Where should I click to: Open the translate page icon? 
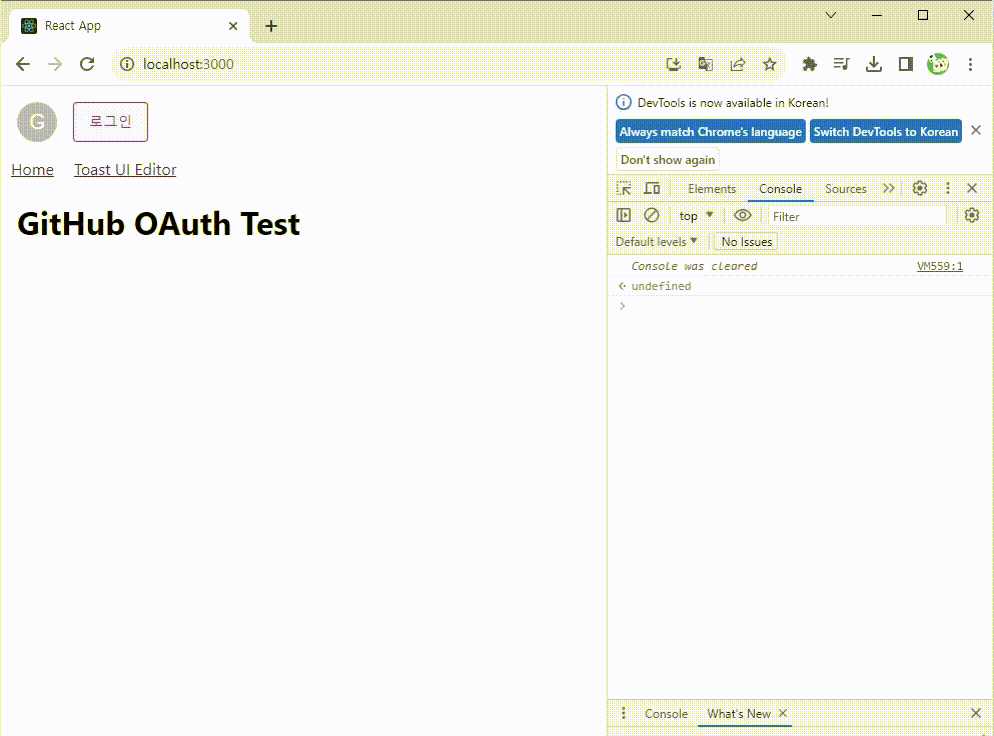pos(706,64)
